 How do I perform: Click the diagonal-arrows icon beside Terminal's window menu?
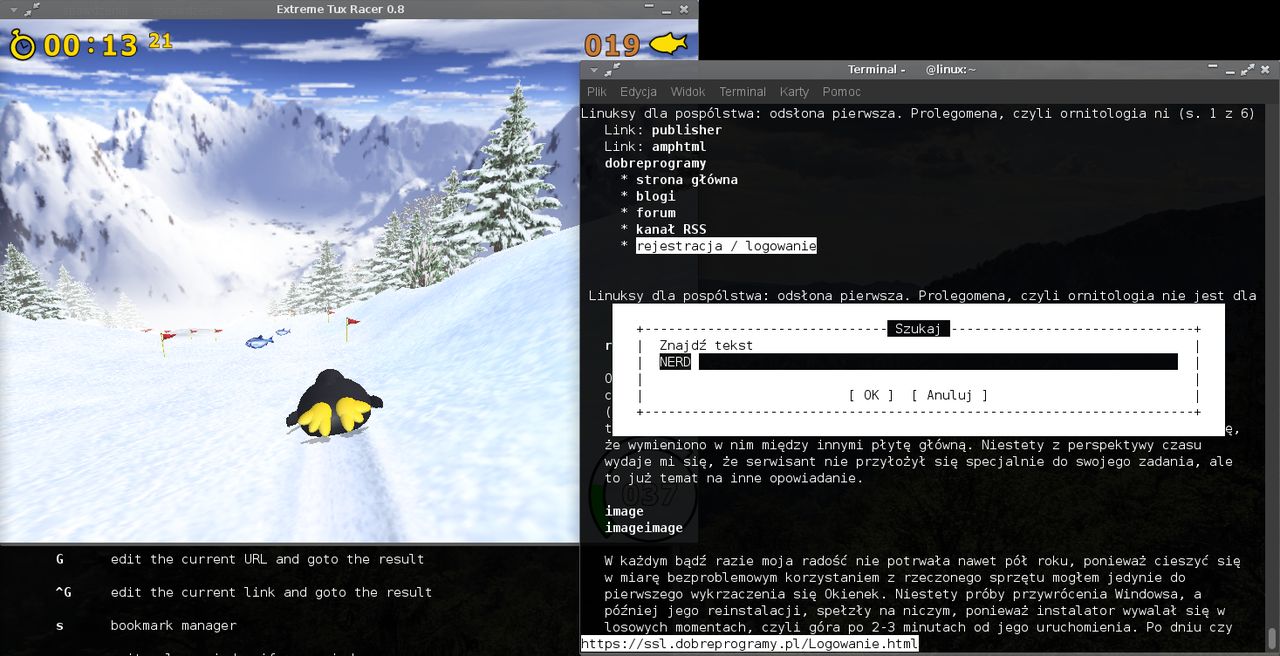[x=613, y=69]
